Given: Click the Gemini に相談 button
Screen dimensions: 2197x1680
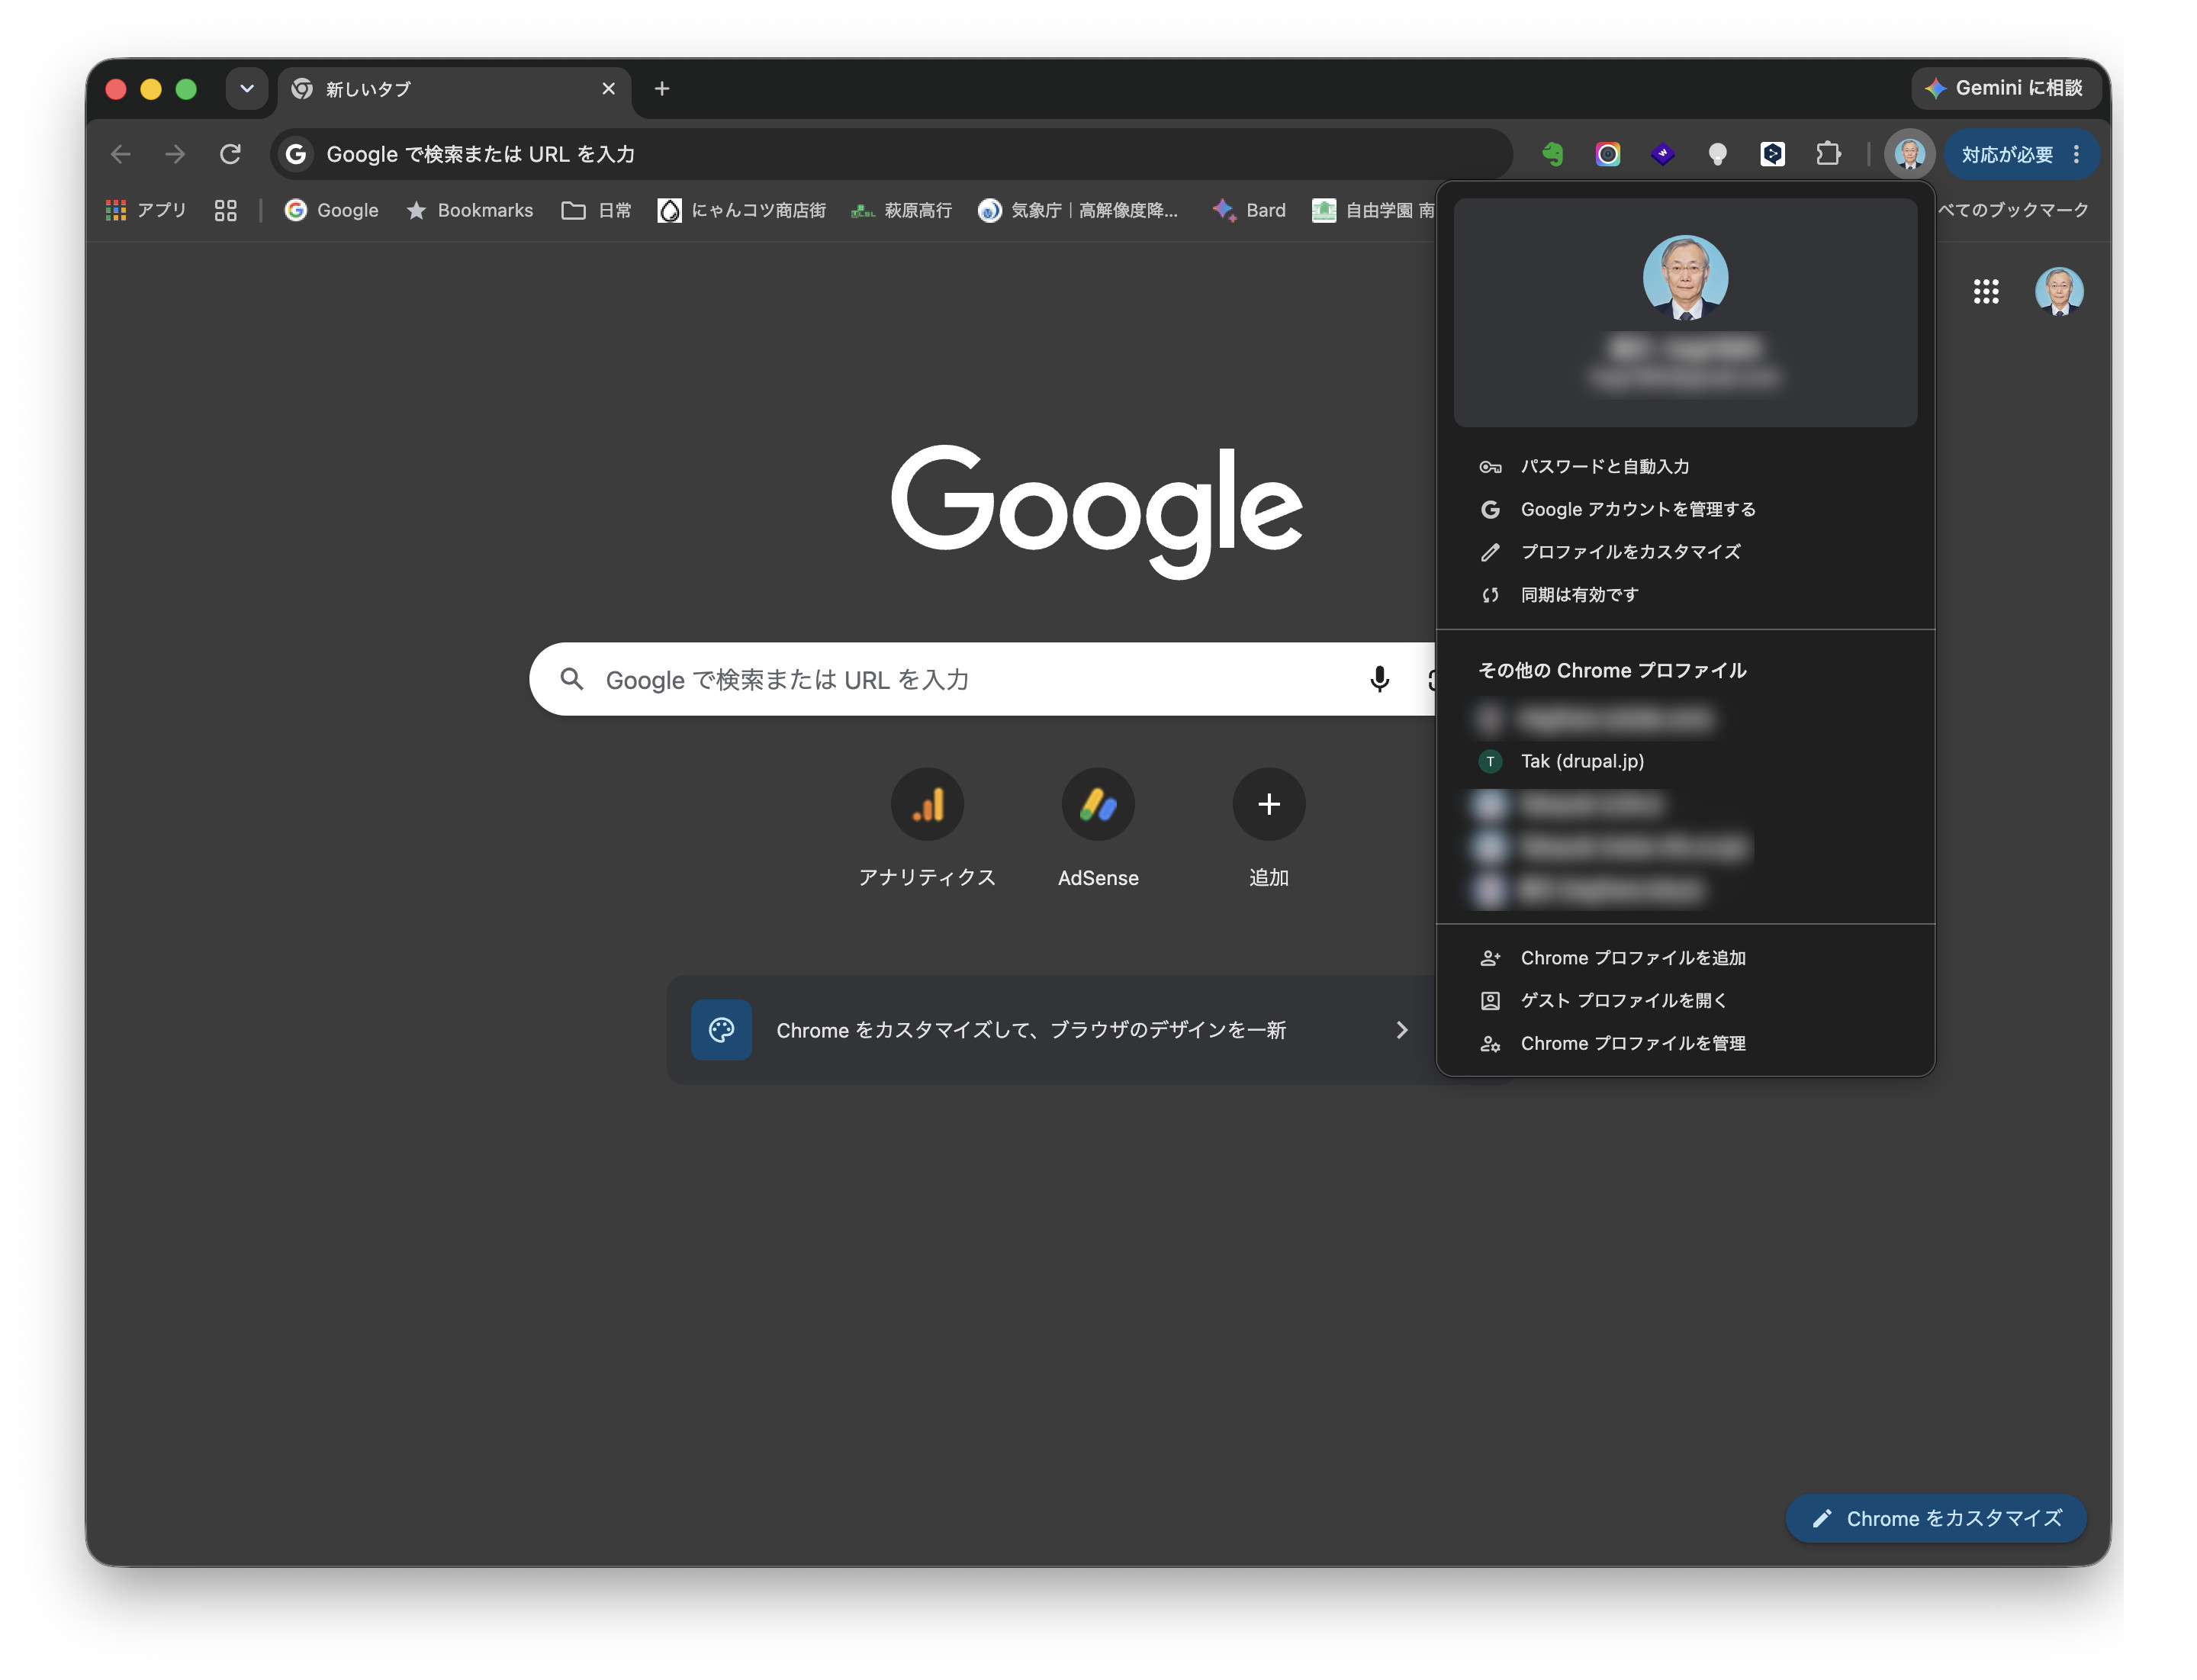Looking at the screenshot, I should (x=2005, y=89).
